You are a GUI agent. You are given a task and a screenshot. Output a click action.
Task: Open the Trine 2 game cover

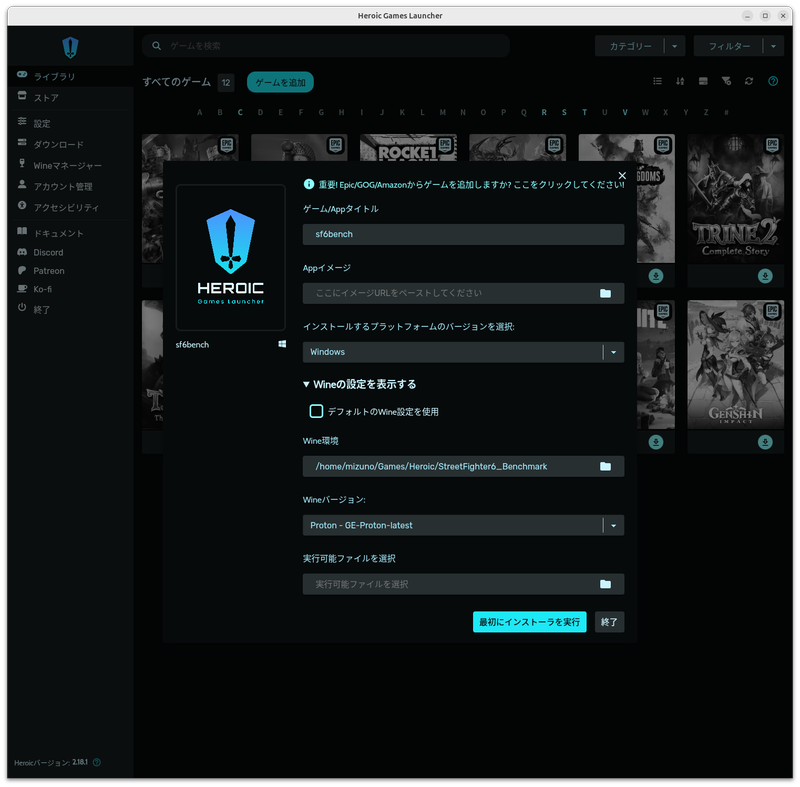coord(735,198)
